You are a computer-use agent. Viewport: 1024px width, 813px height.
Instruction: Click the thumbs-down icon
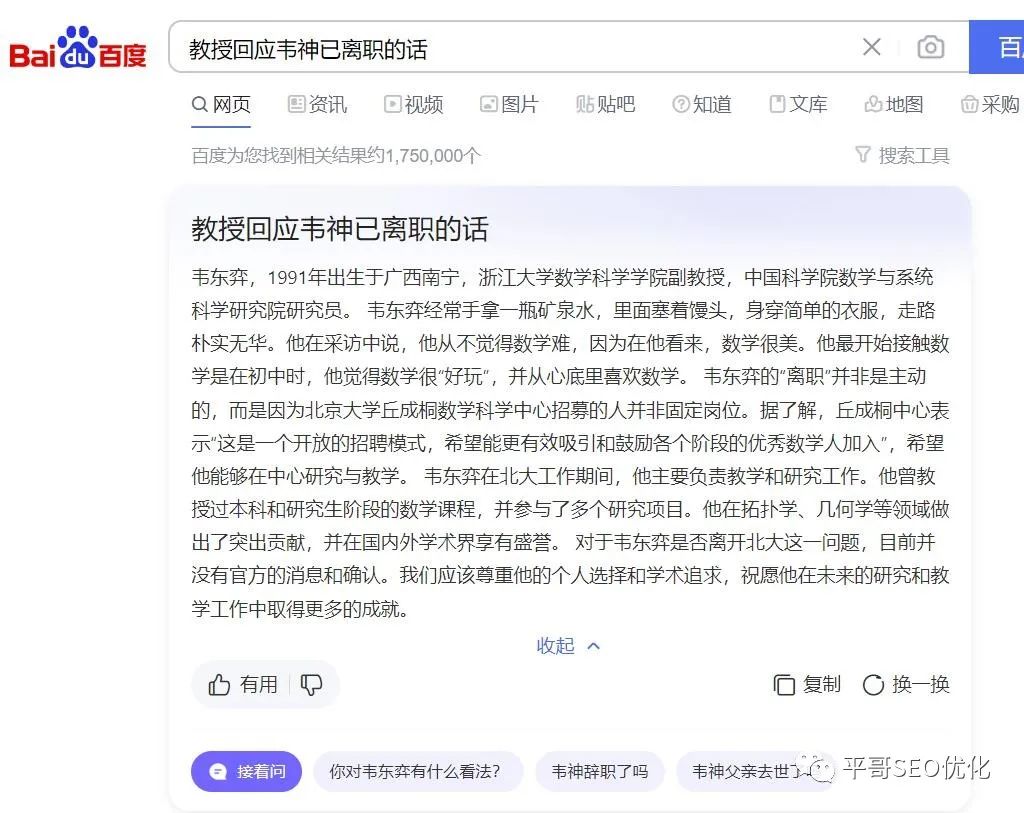pyautogui.click(x=312, y=684)
